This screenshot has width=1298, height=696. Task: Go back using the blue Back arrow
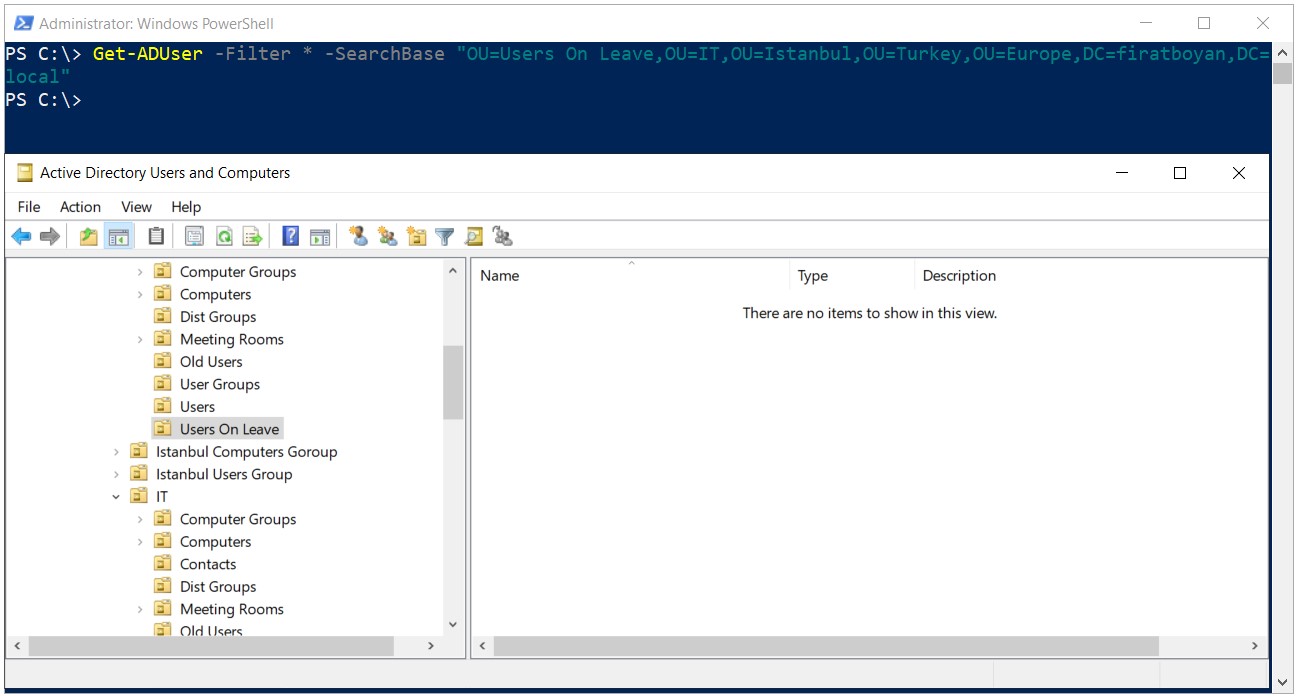[x=21, y=237]
